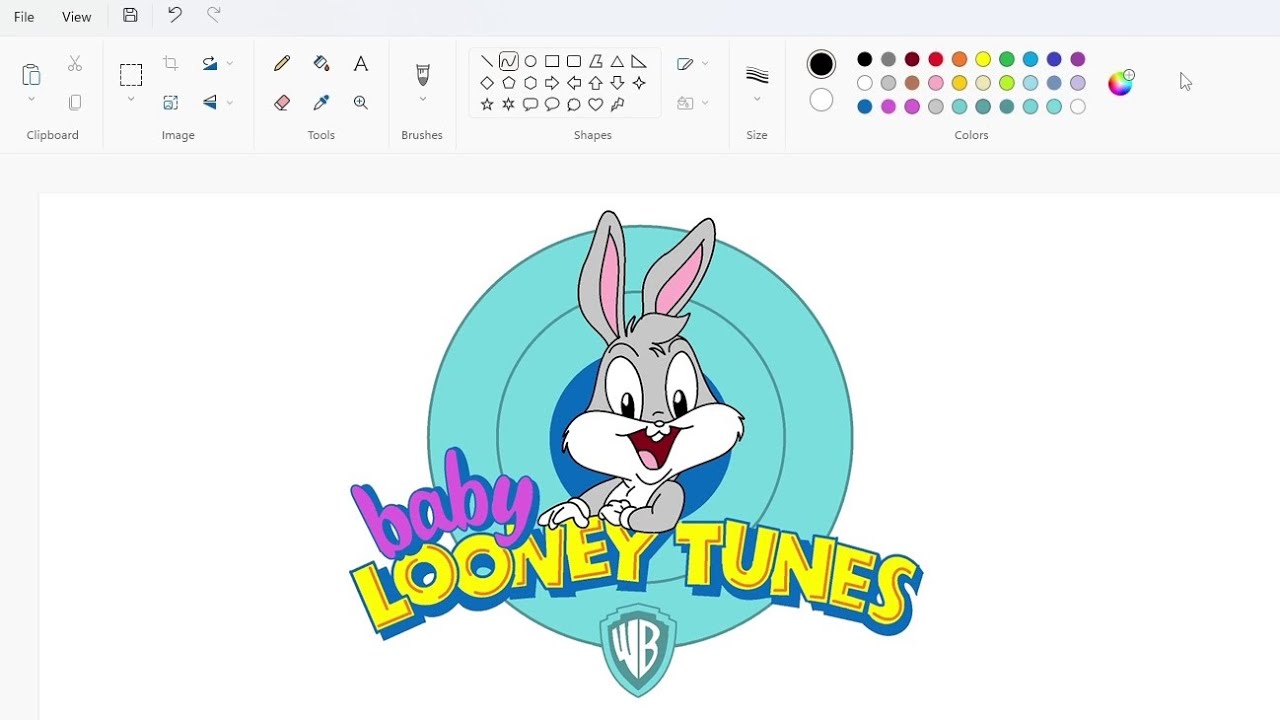
Task: Click the WB shield on the canvas
Action: (638, 650)
